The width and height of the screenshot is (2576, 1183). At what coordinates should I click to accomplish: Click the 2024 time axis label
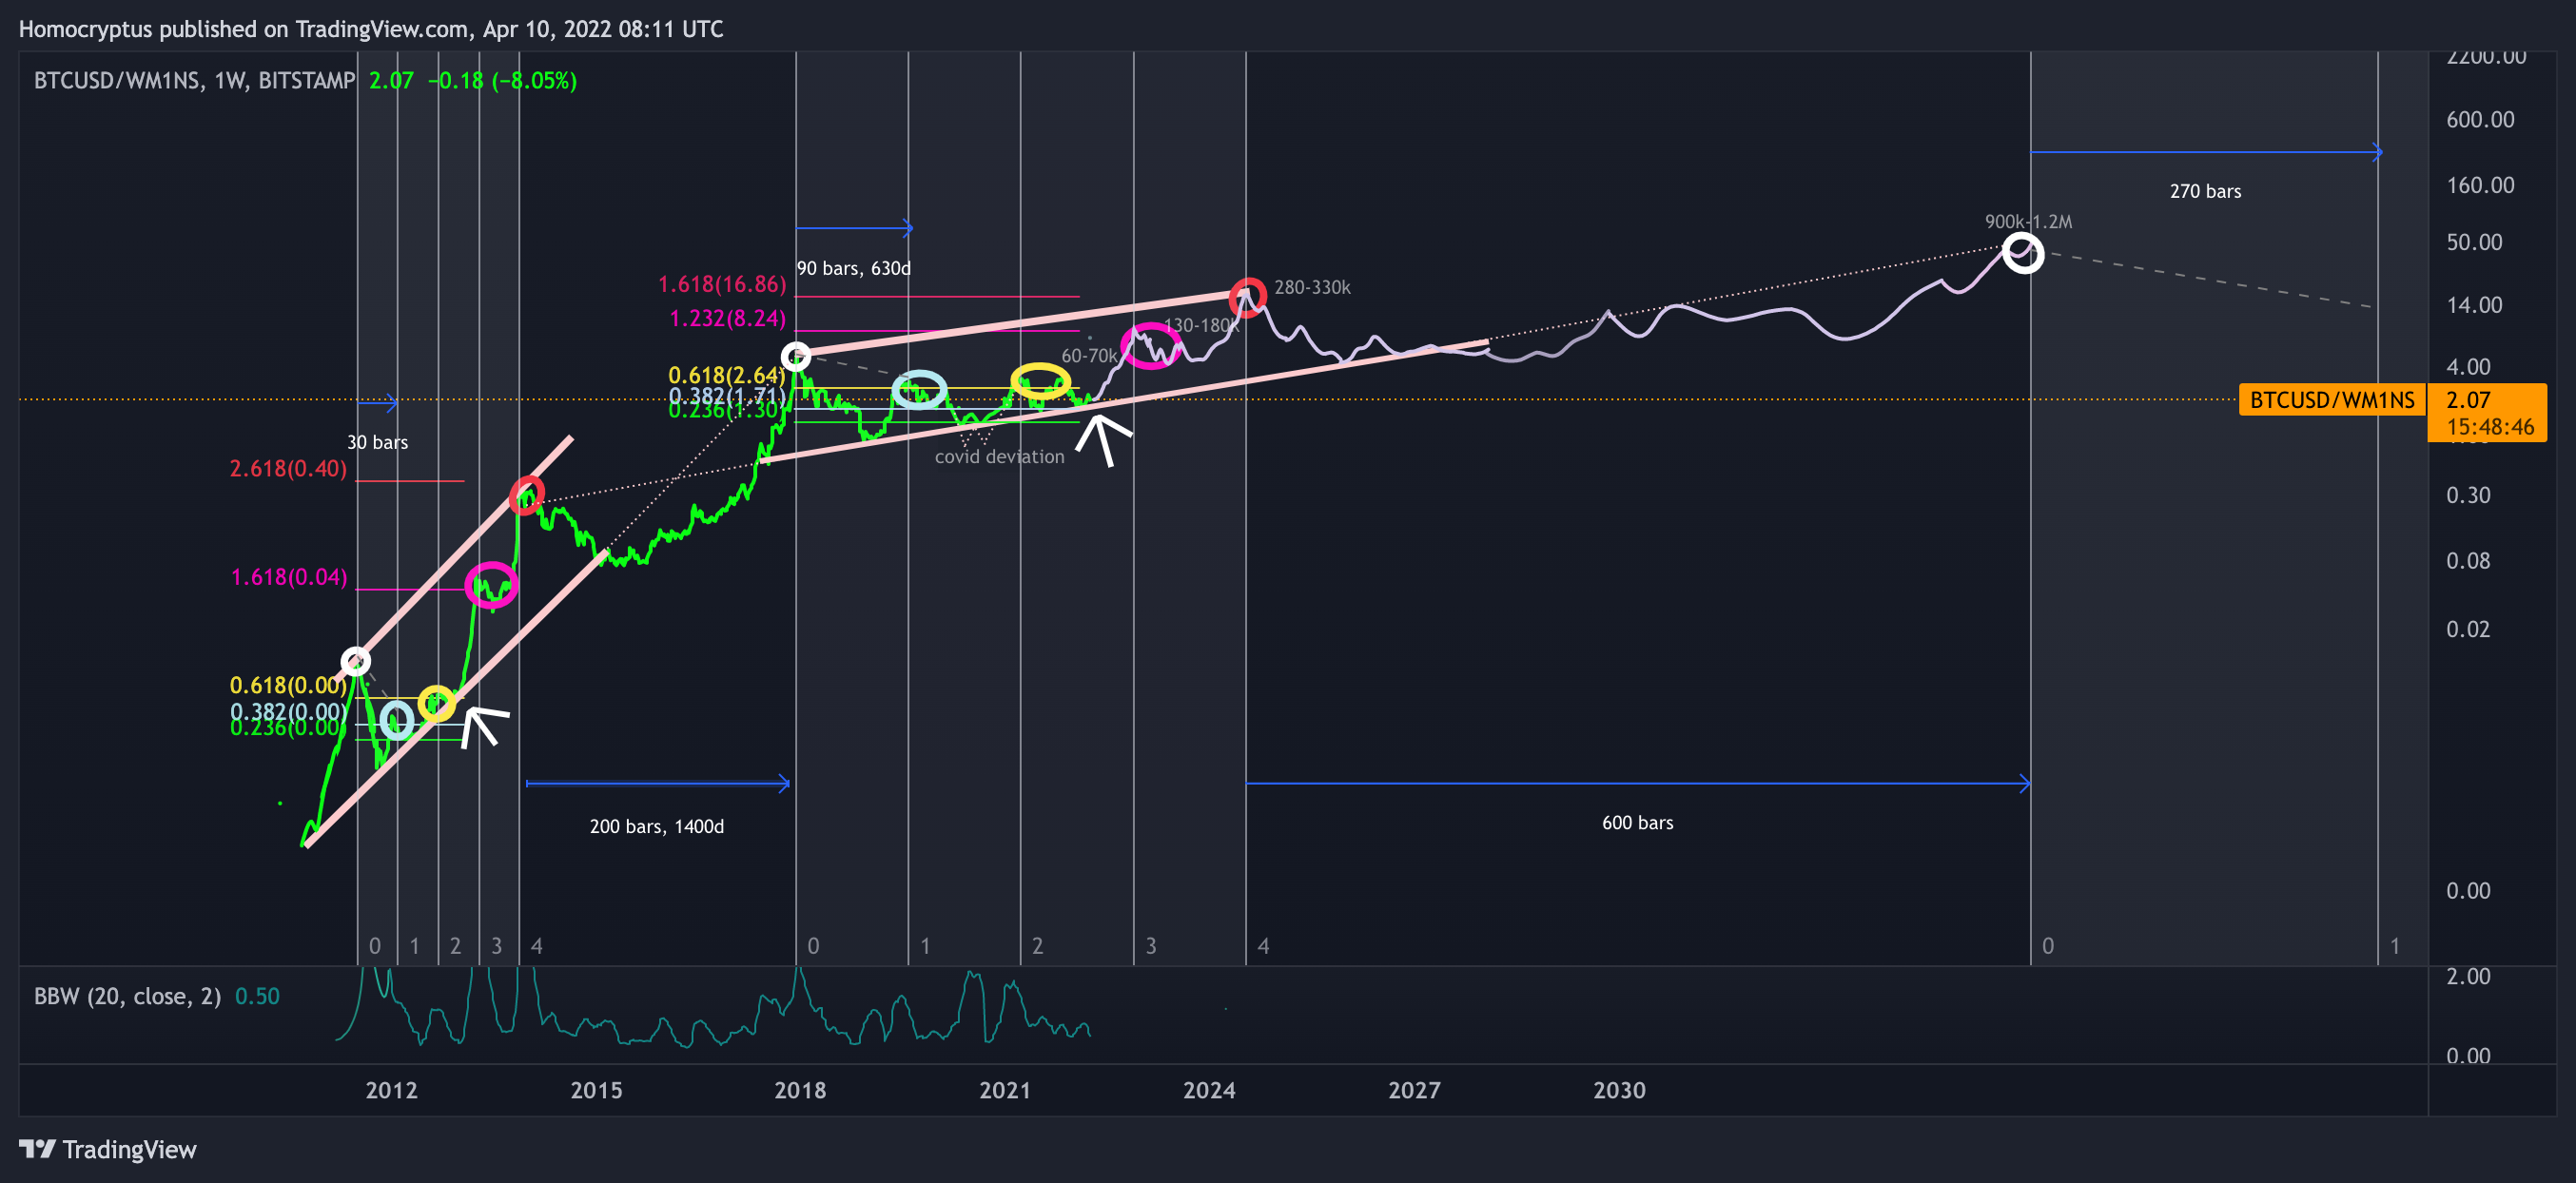click(x=1209, y=1090)
